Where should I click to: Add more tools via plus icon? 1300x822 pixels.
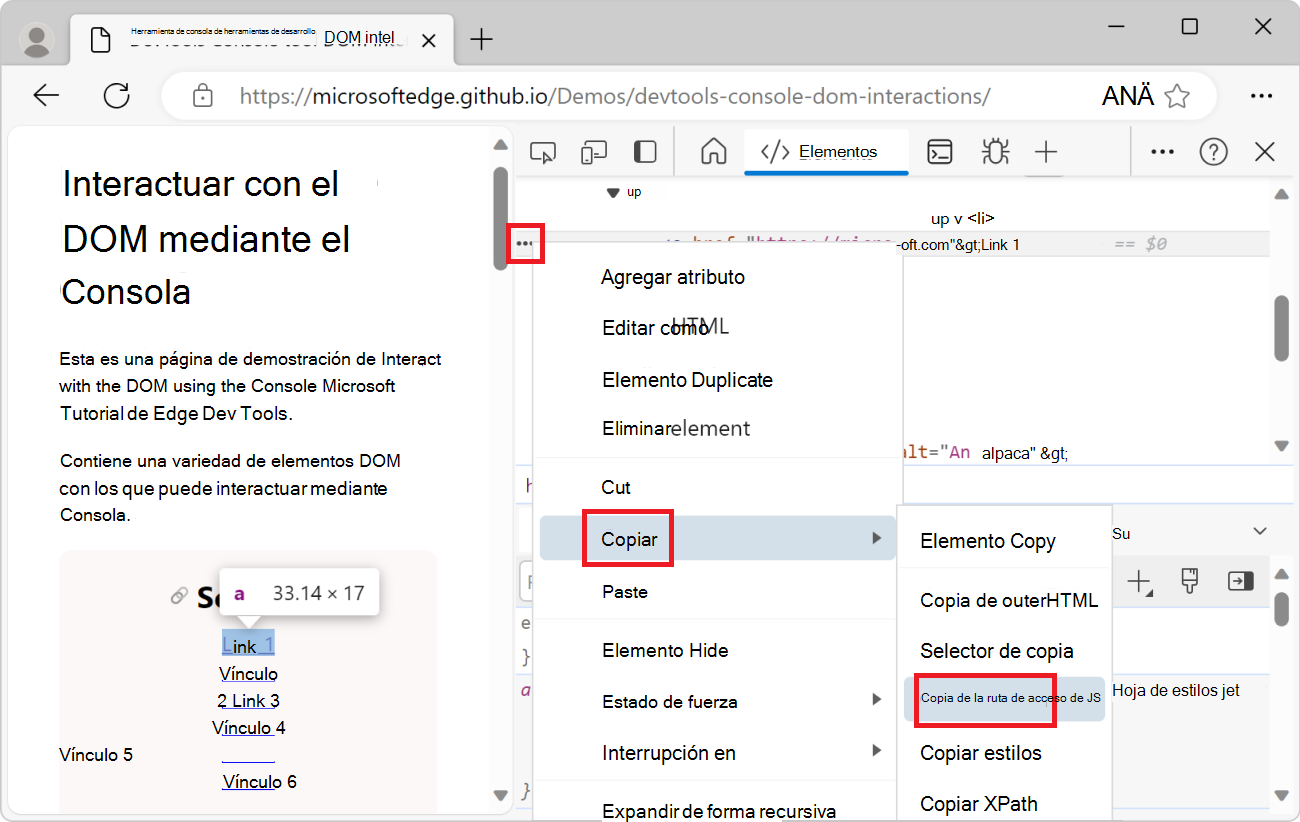[1046, 151]
